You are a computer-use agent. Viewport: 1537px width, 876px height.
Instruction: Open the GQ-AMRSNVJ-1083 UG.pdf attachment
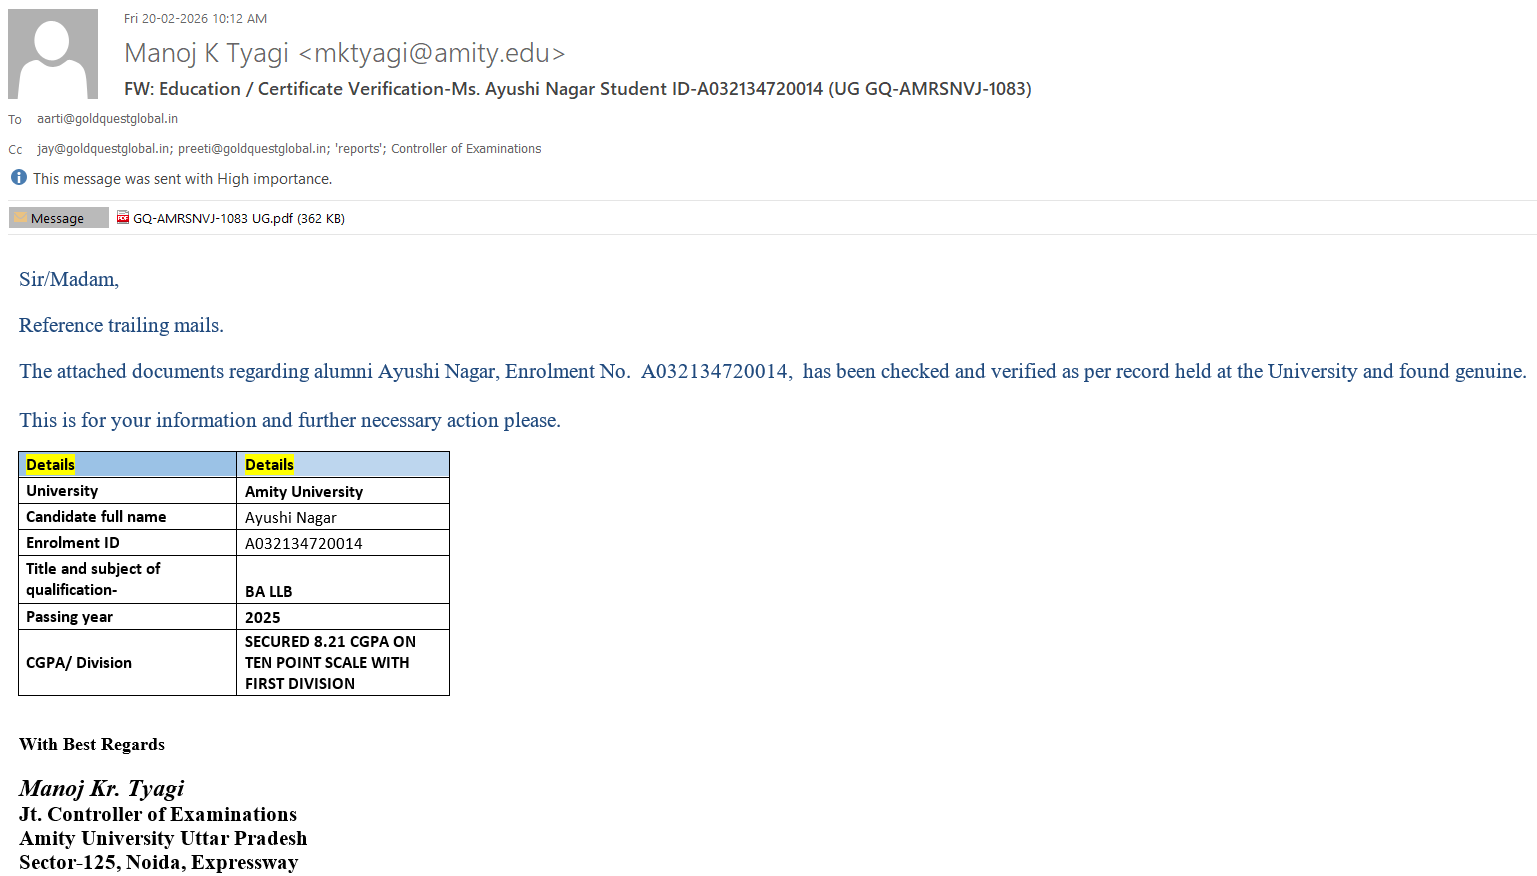[238, 218]
